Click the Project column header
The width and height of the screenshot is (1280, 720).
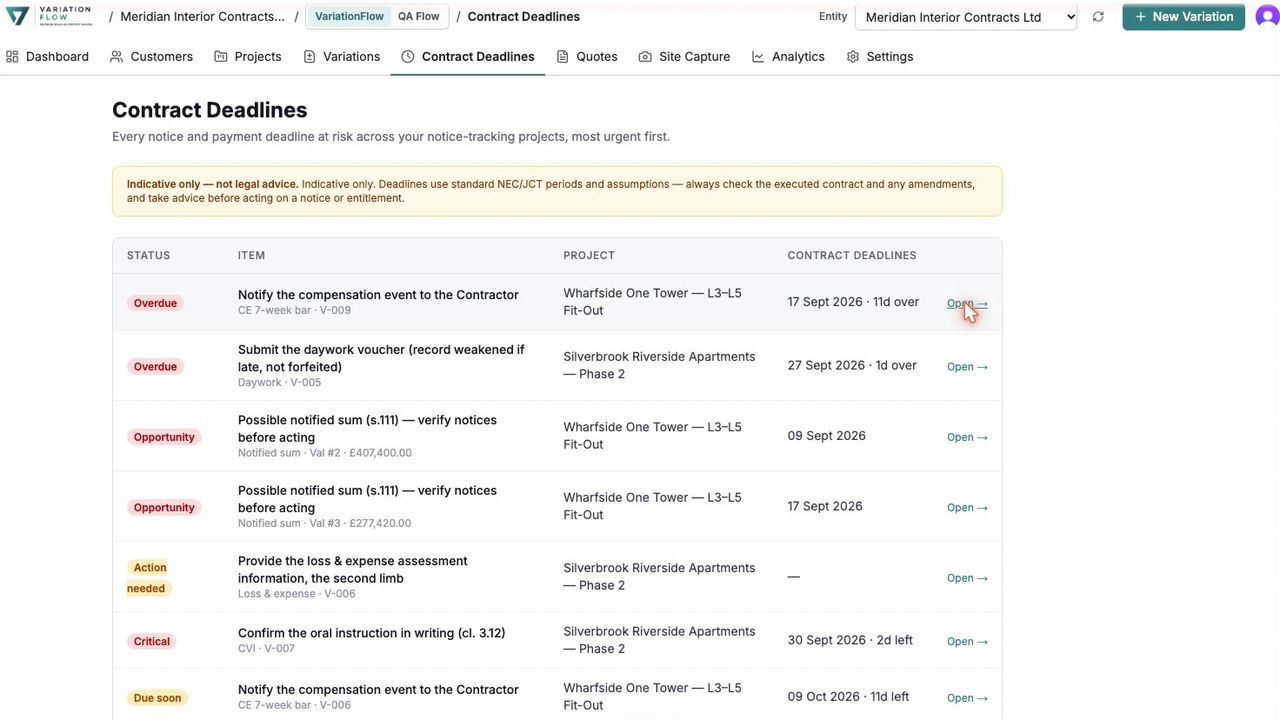(589, 256)
